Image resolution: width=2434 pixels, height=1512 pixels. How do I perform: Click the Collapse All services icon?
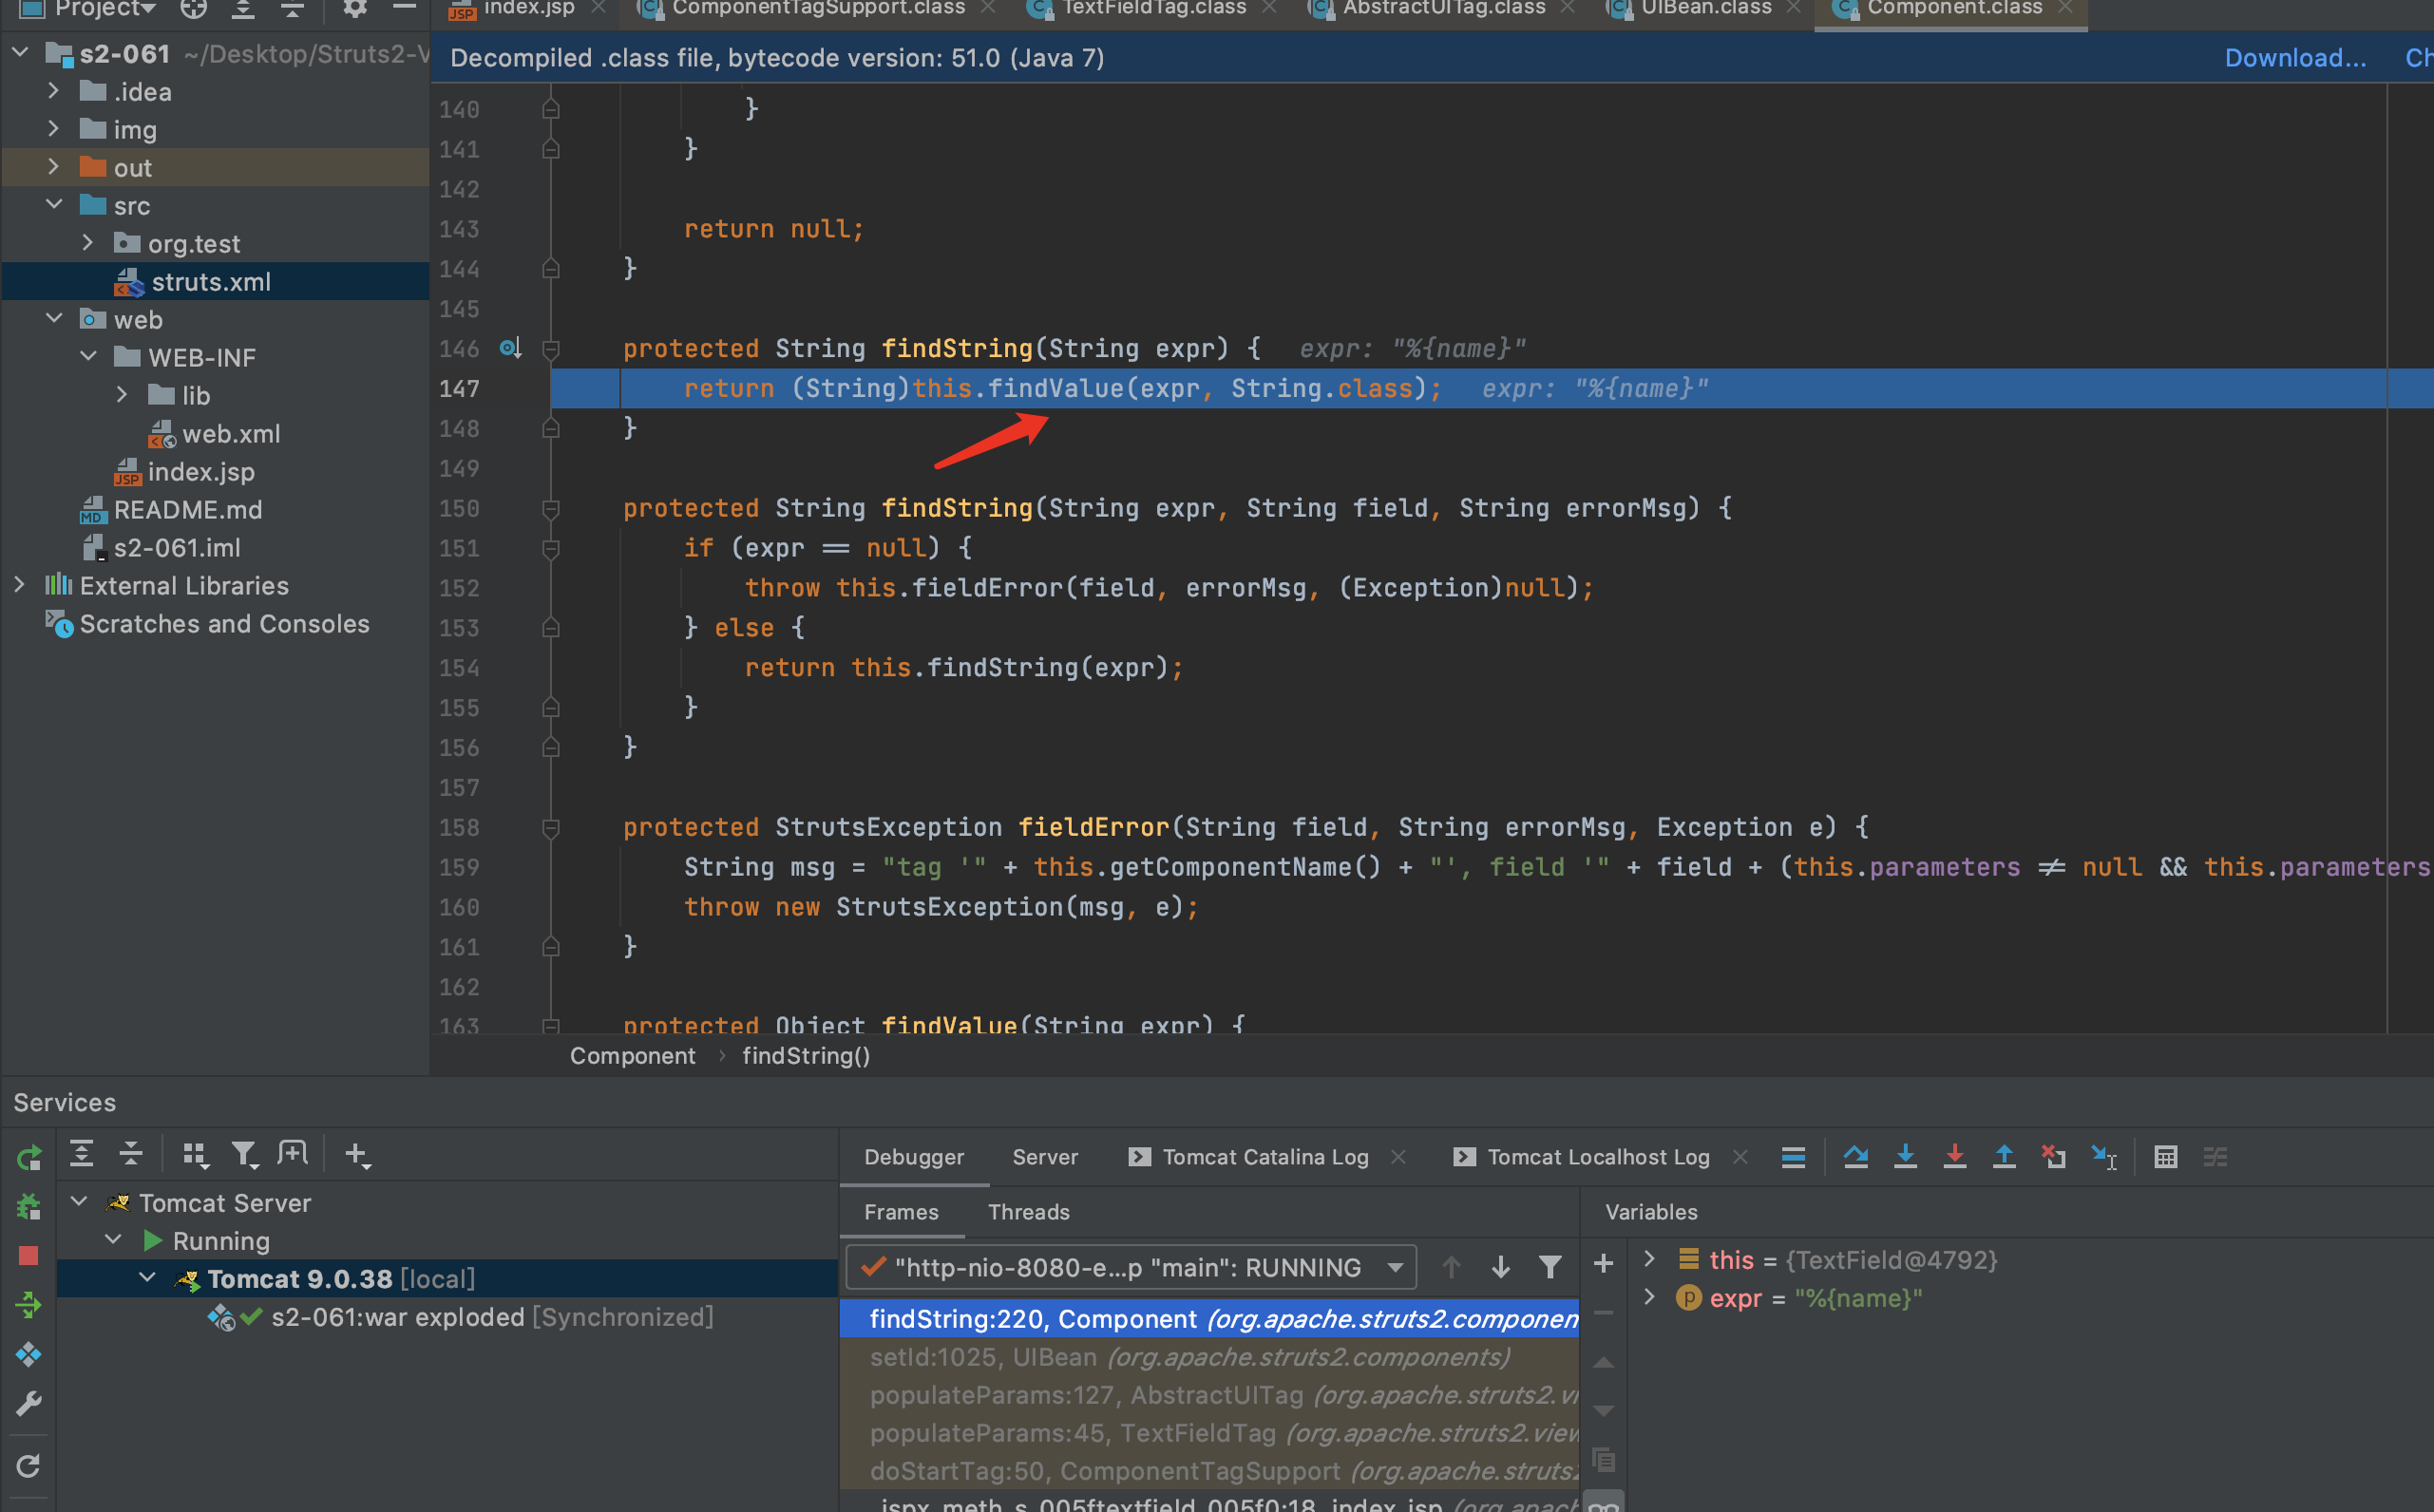coord(131,1154)
